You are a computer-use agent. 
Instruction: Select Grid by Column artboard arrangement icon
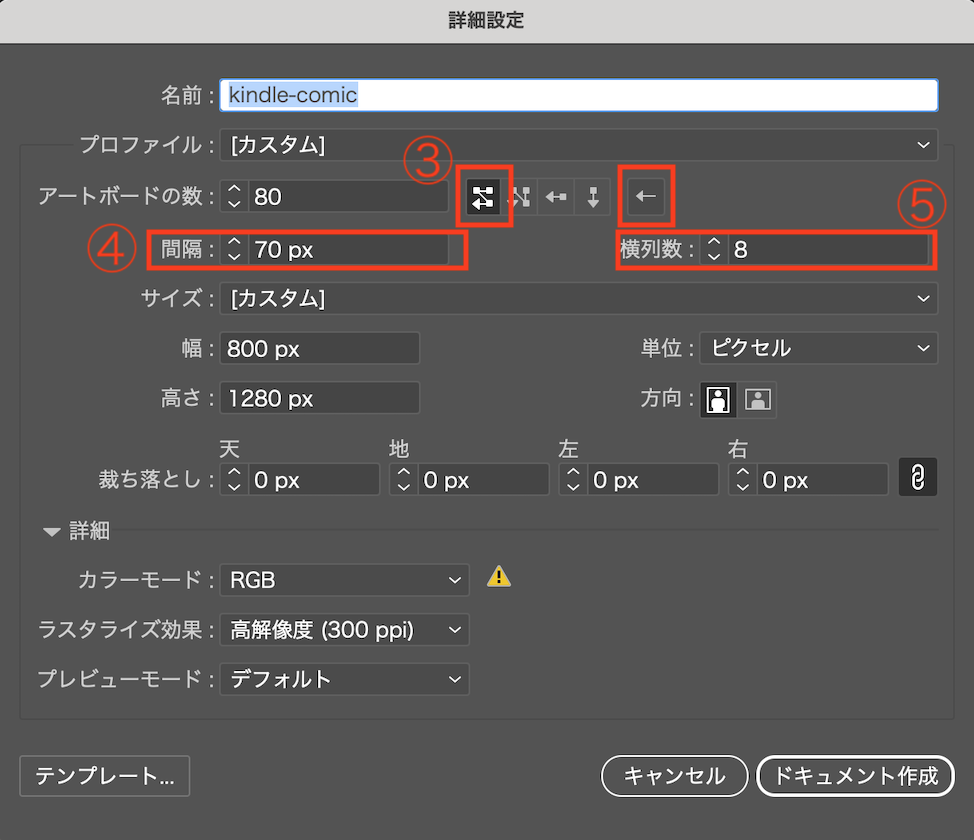520,197
